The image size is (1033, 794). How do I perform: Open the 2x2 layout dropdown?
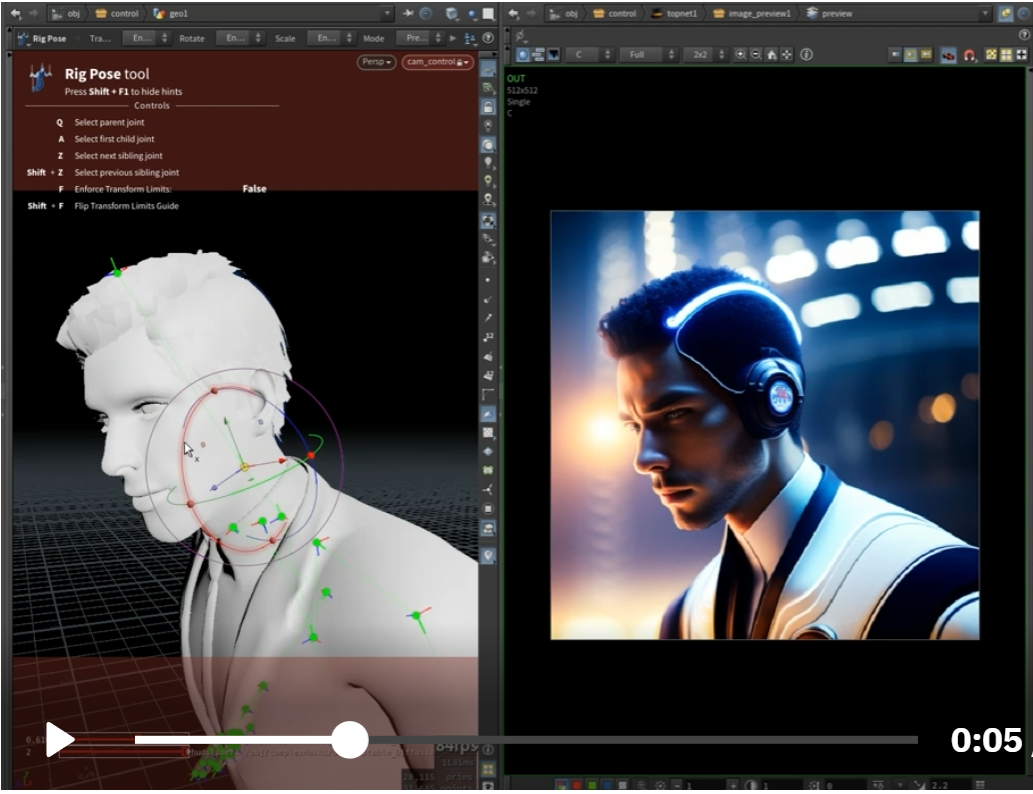click(x=705, y=55)
